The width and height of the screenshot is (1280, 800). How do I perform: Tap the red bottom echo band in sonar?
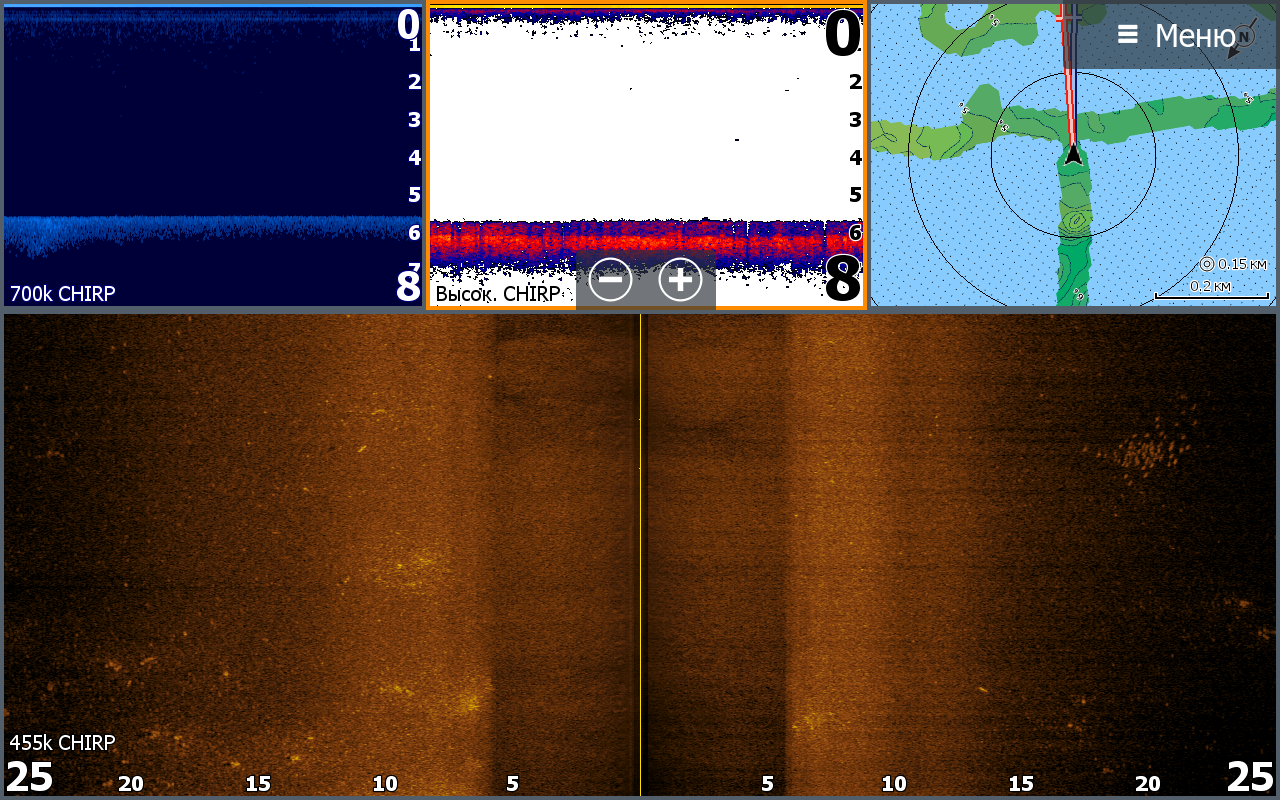(640, 242)
